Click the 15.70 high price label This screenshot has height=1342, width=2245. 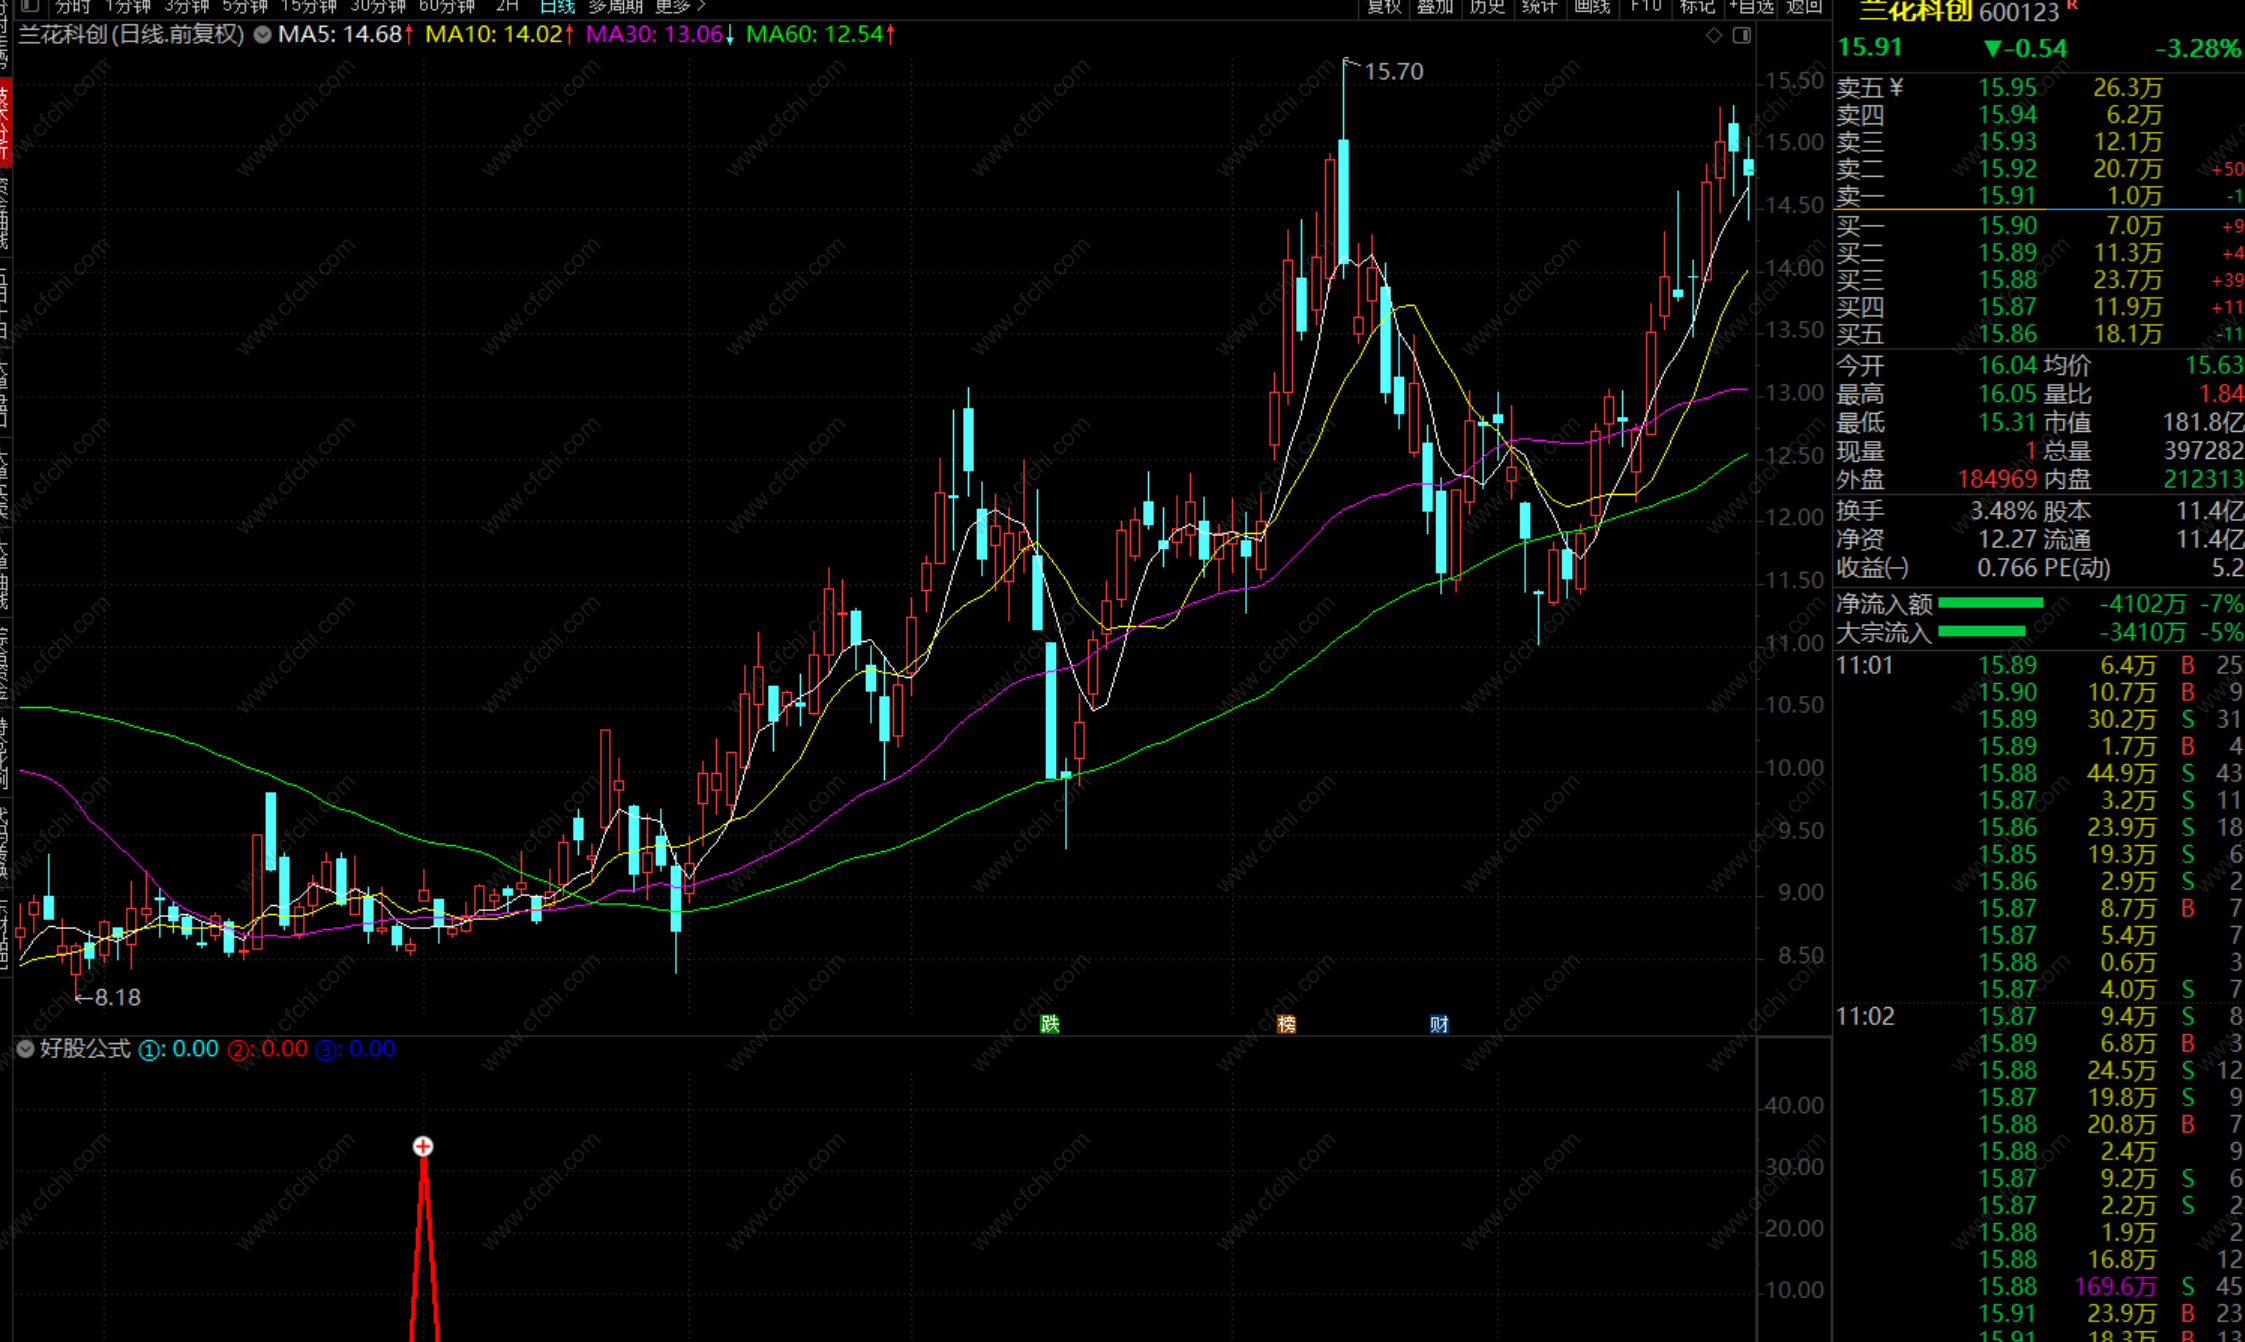coord(1393,72)
